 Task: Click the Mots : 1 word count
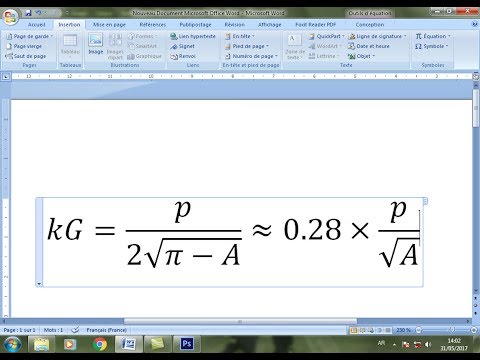53,330
